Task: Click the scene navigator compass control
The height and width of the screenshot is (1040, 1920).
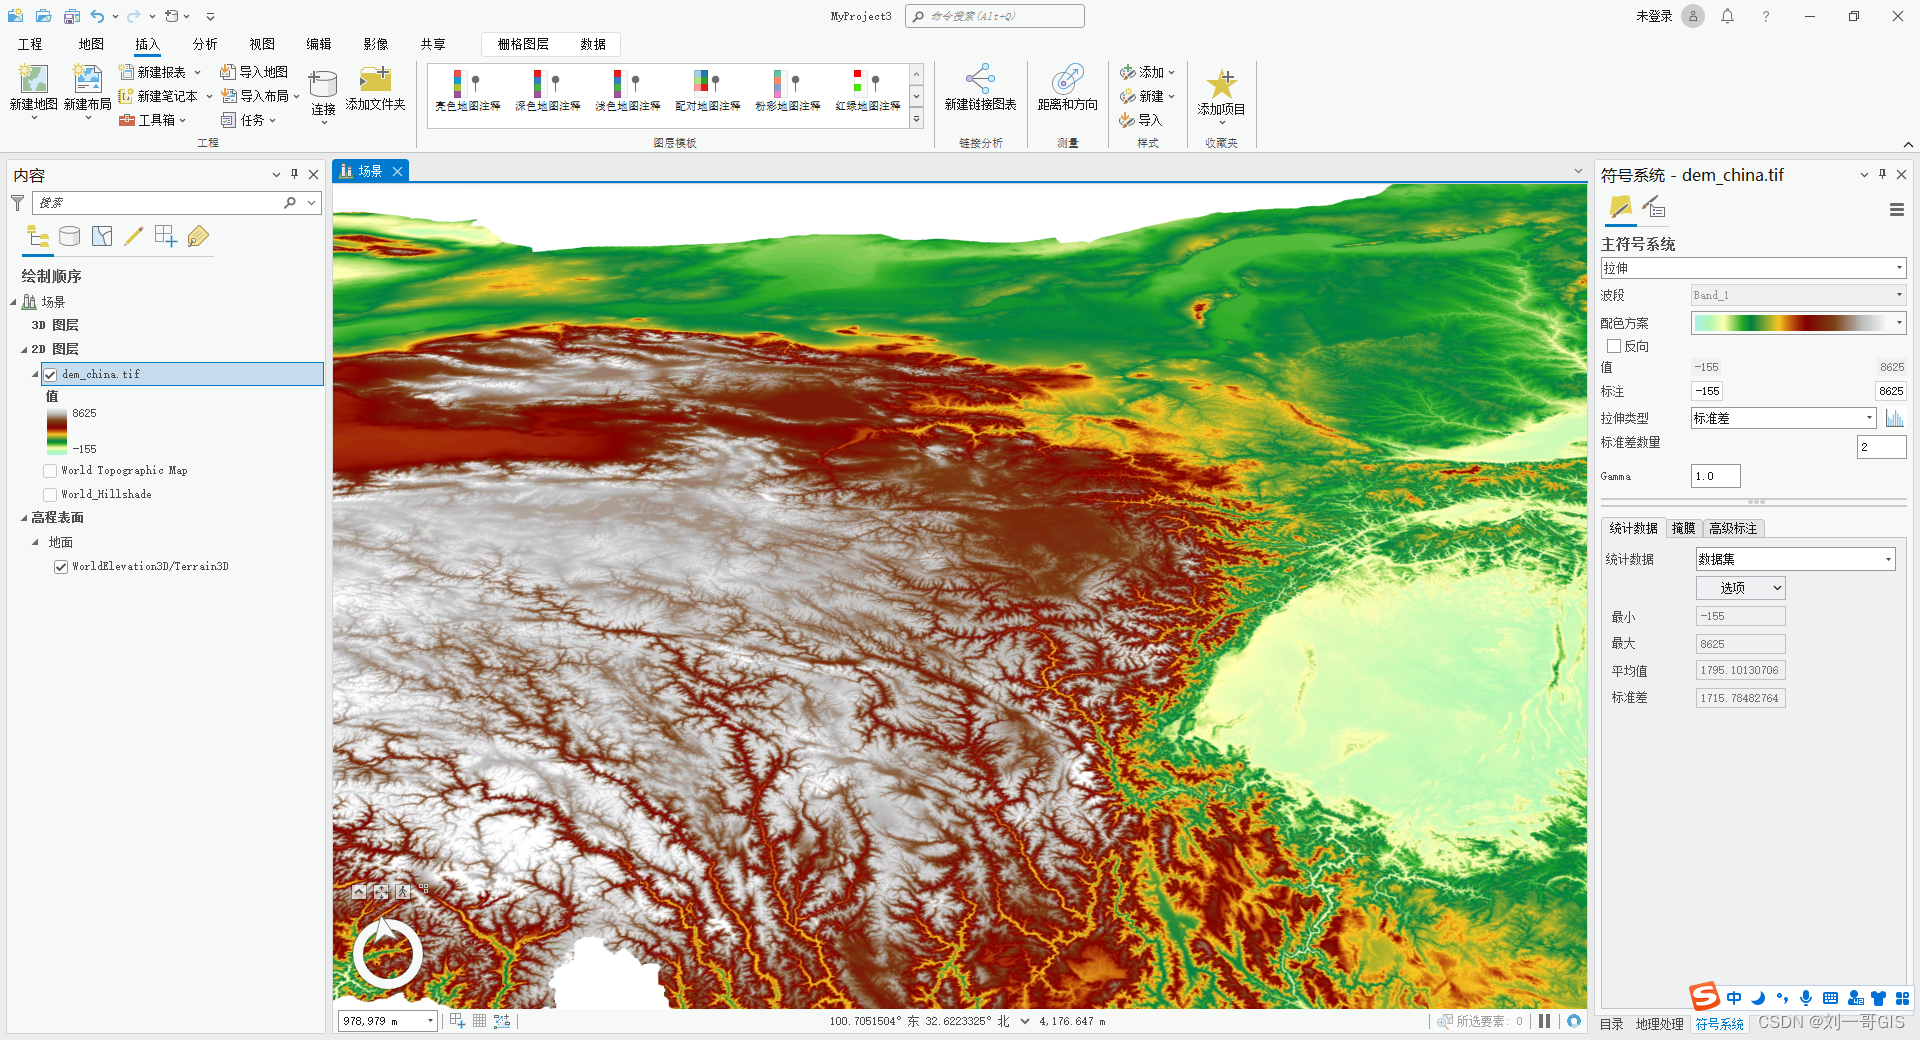Action: point(387,952)
